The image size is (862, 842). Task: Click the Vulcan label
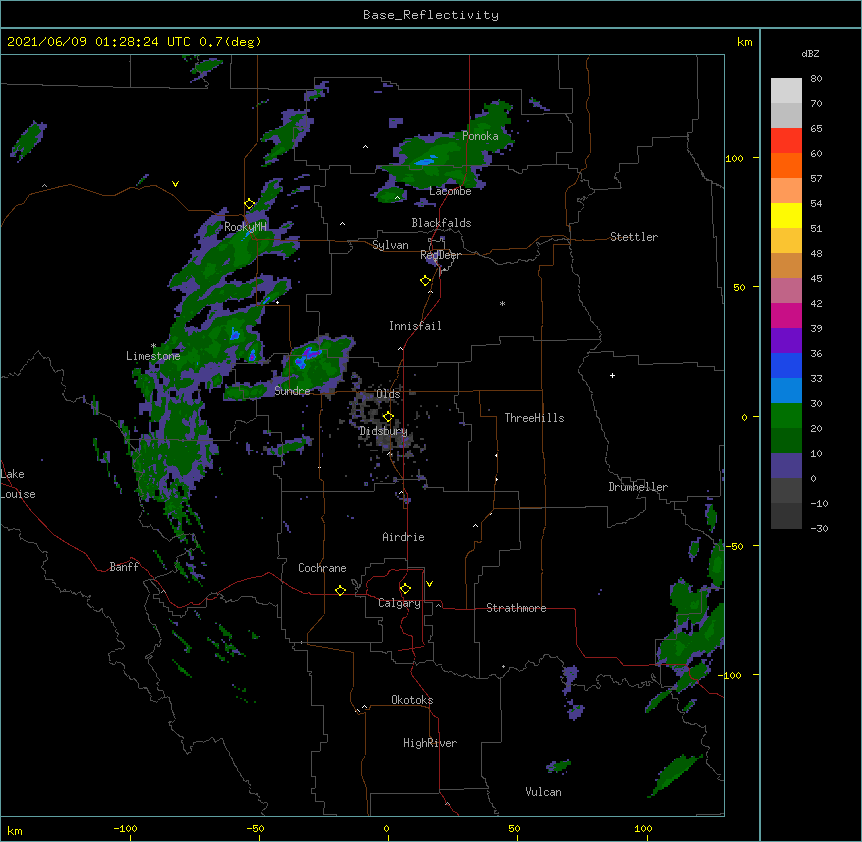[x=543, y=792]
